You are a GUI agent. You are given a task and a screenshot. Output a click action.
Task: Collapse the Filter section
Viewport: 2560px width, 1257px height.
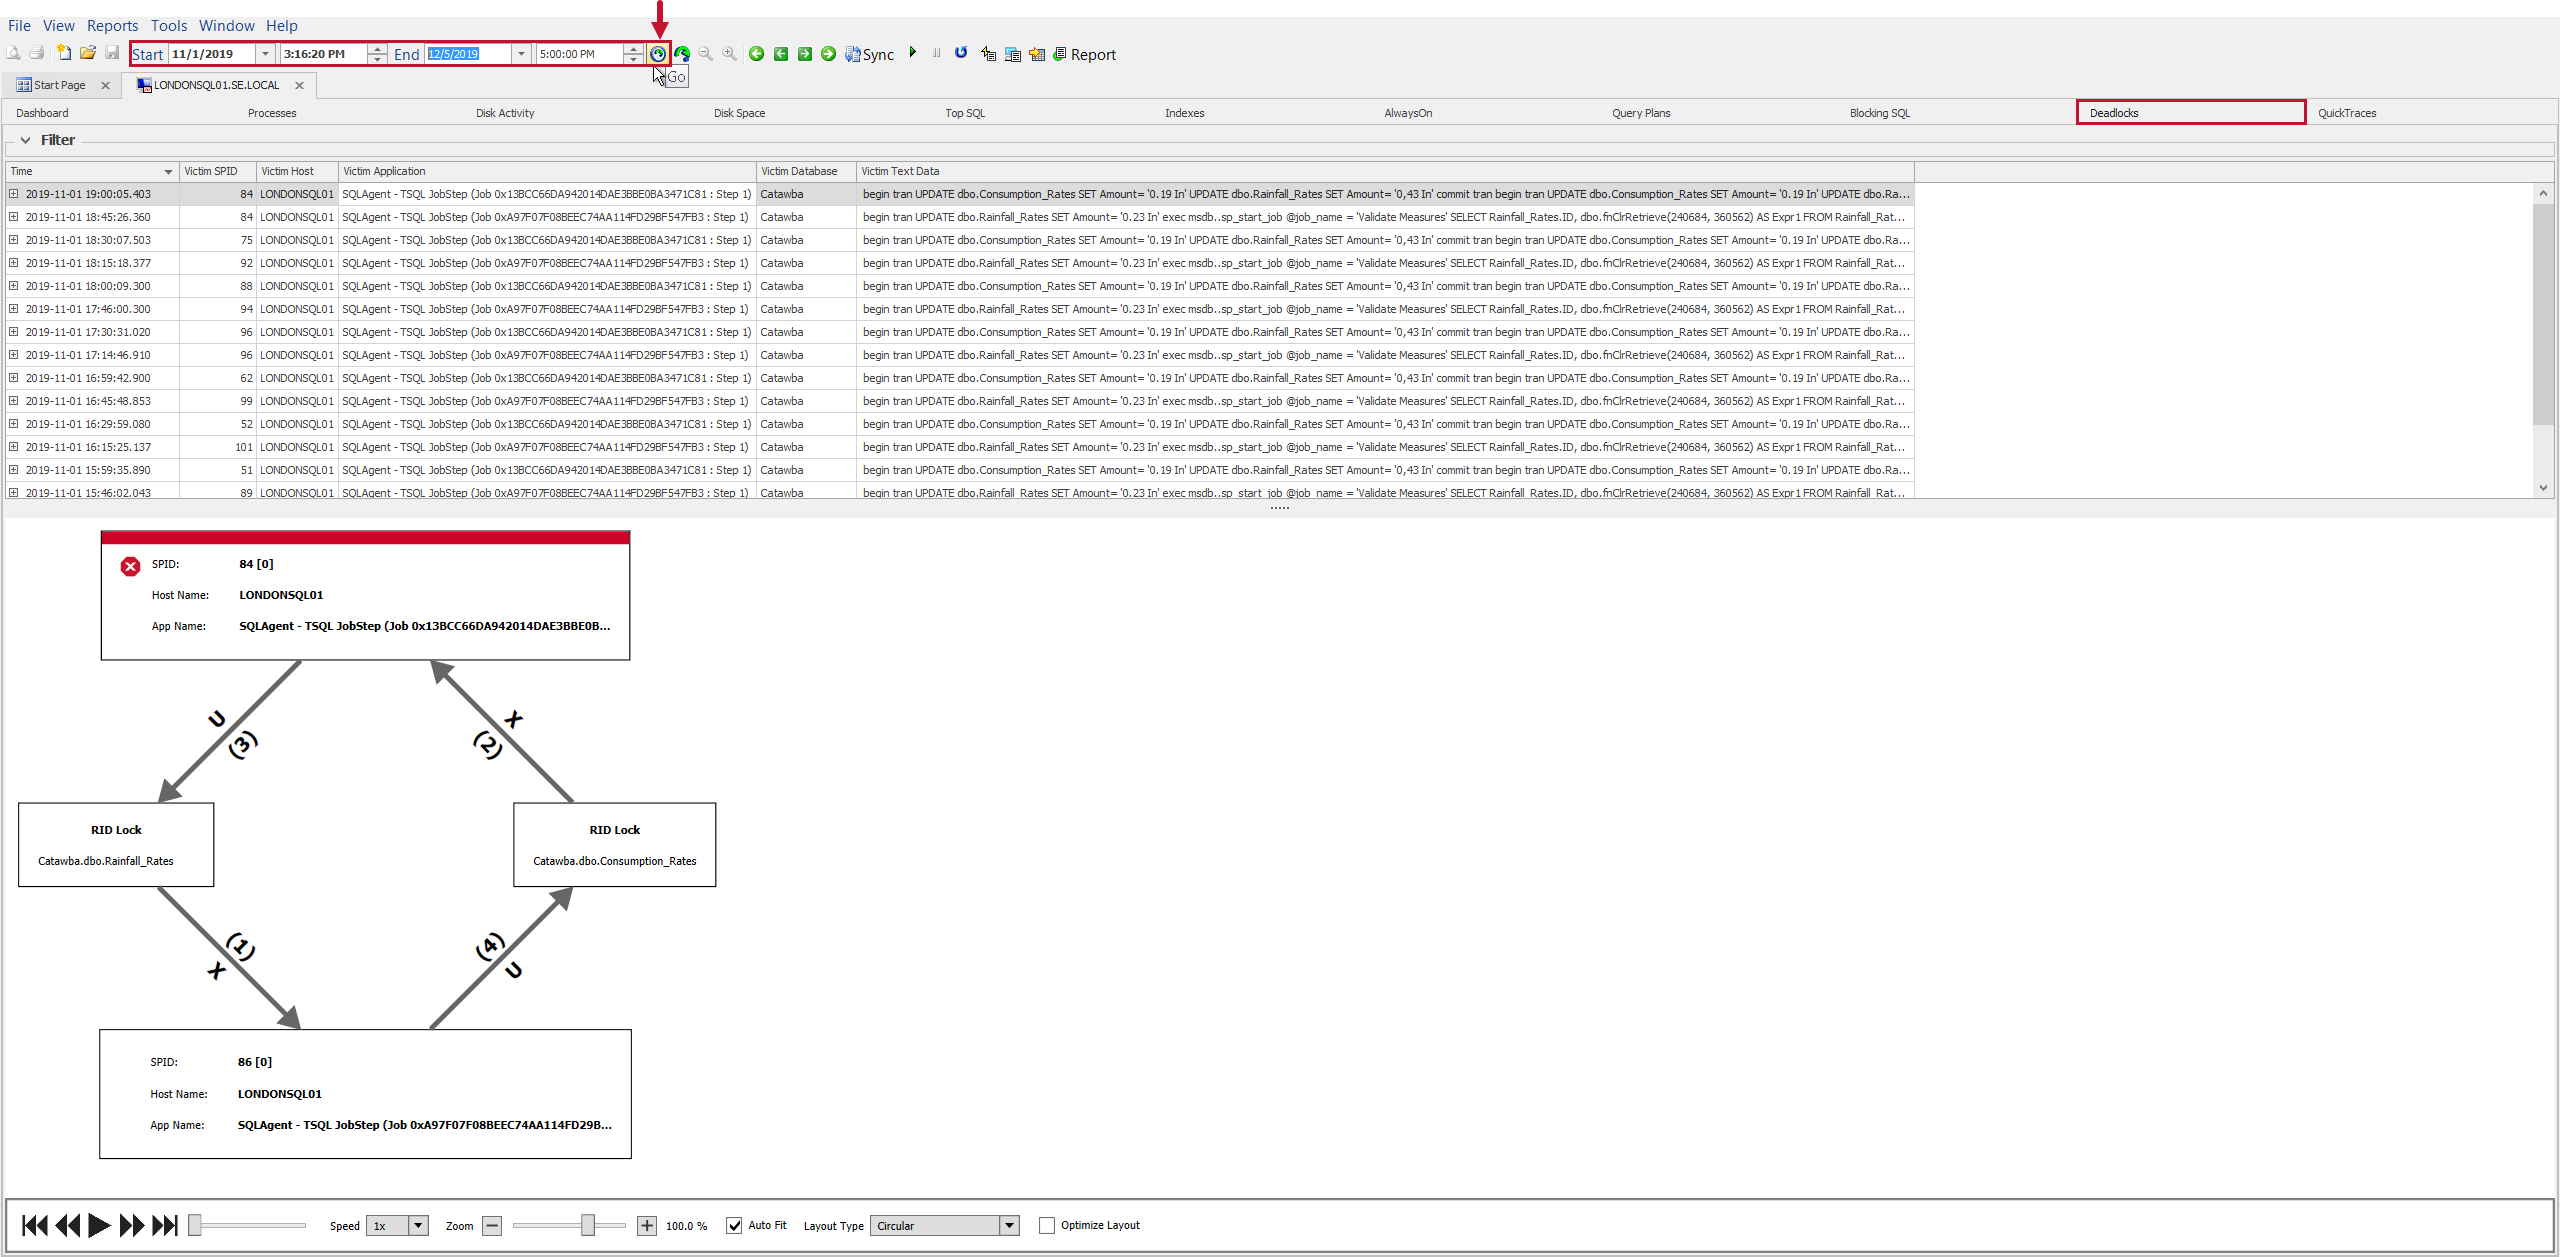point(25,140)
